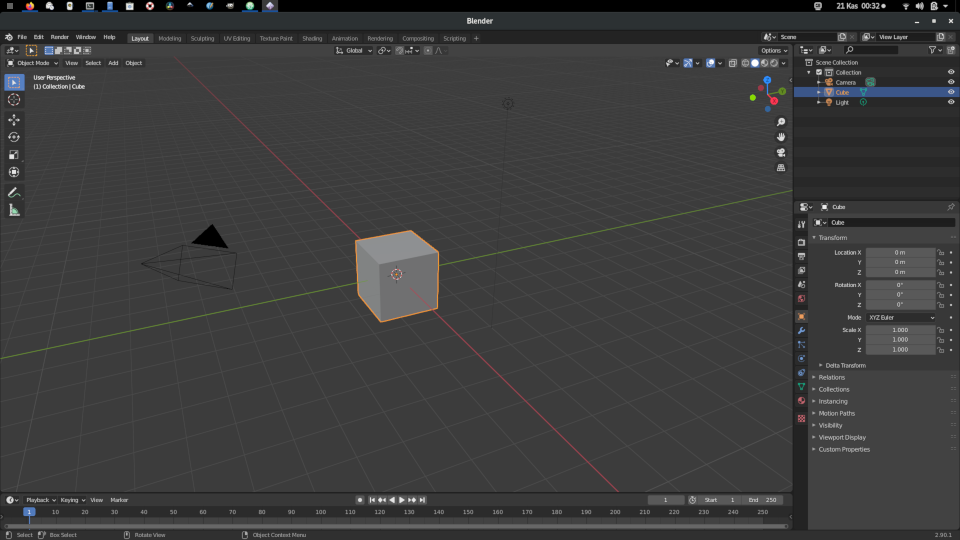960x540 pixels.
Task: Toggle lock on Rotation X
Action: (x=941, y=285)
